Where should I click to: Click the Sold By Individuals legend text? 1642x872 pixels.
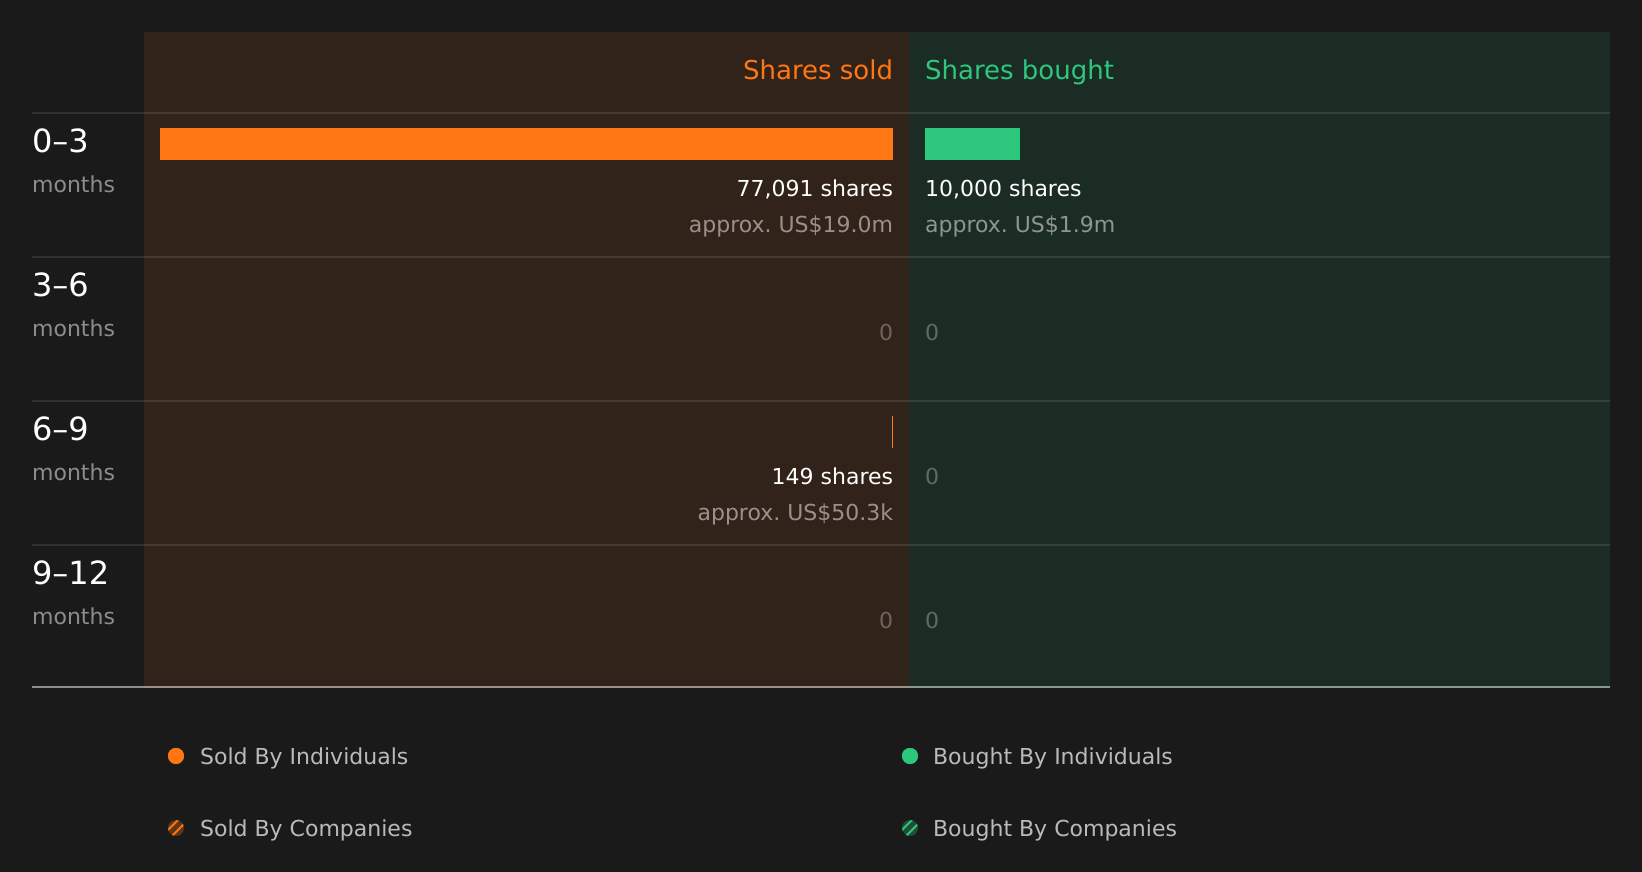pyautogui.click(x=304, y=756)
